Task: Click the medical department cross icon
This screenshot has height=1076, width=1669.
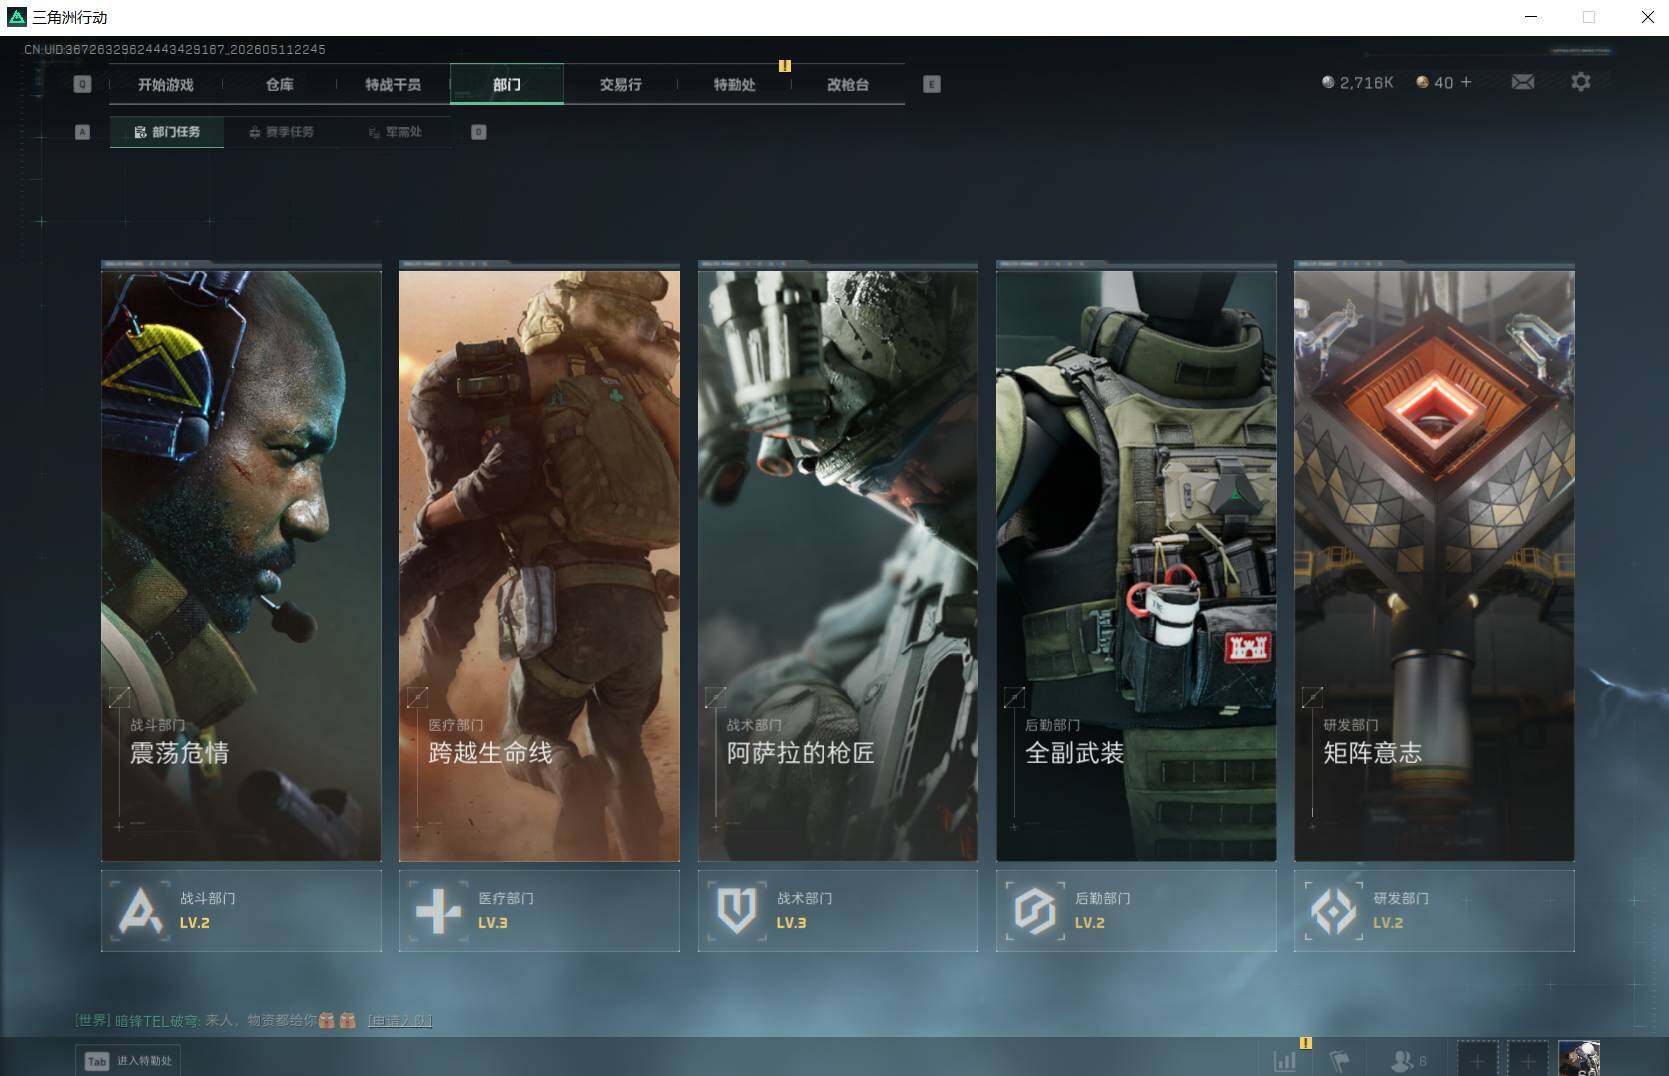Action: pyautogui.click(x=438, y=911)
